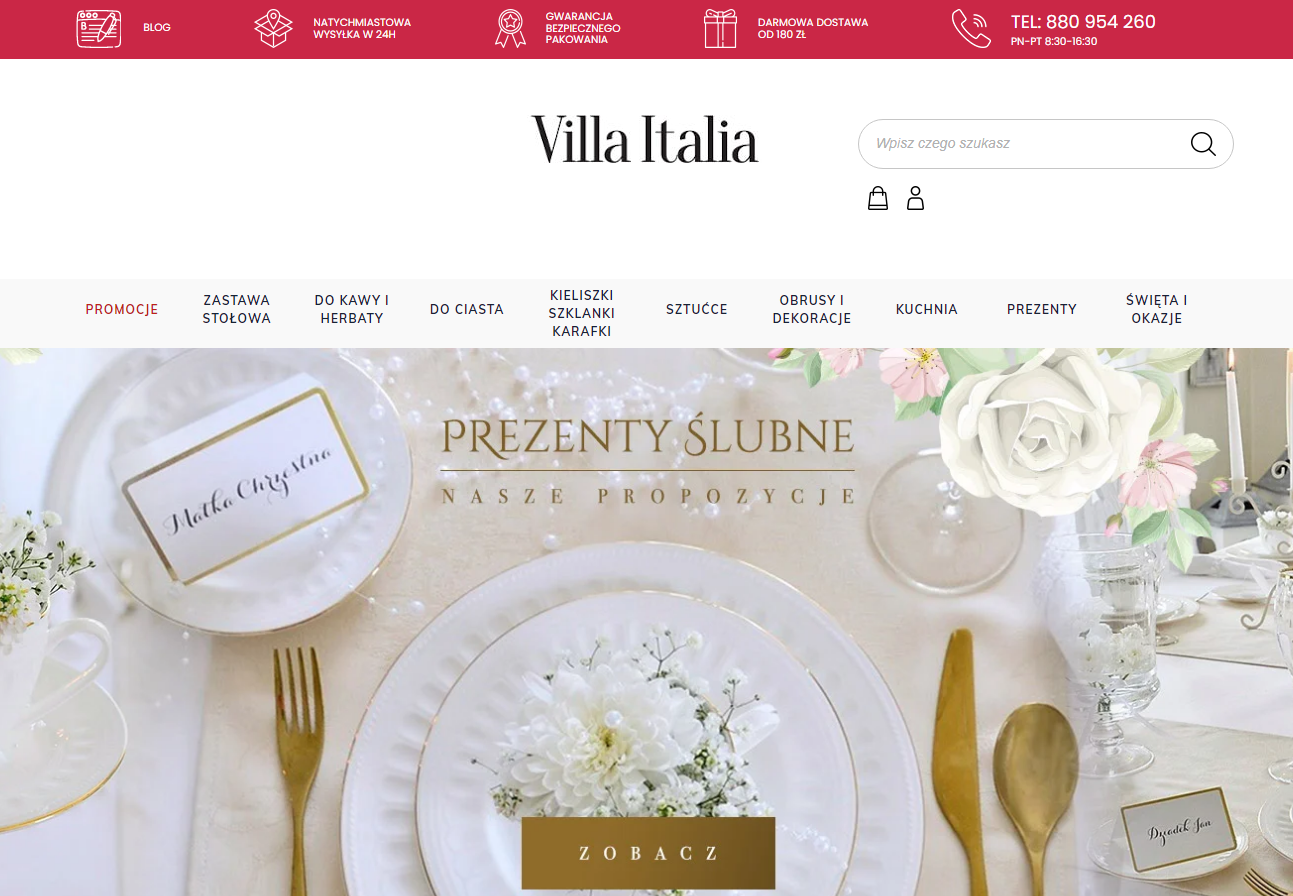Click the Blog link in top bar

coord(157,28)
